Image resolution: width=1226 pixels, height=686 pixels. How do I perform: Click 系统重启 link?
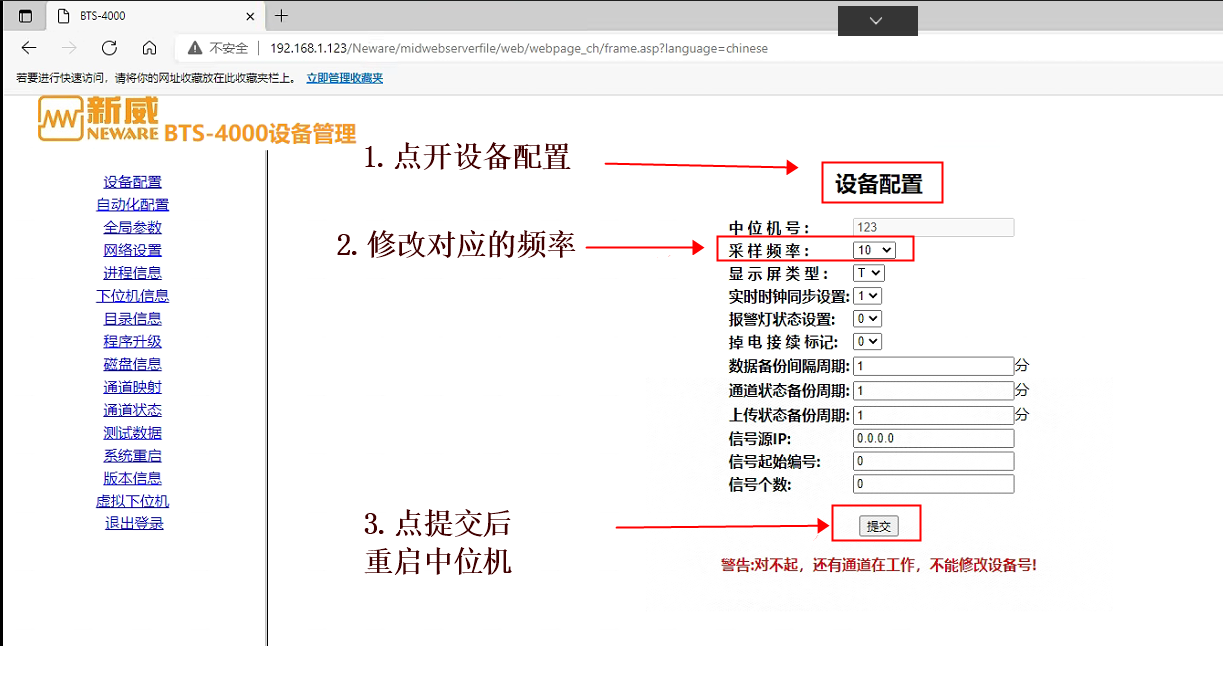pyautogui.click(x=133, y=456)
